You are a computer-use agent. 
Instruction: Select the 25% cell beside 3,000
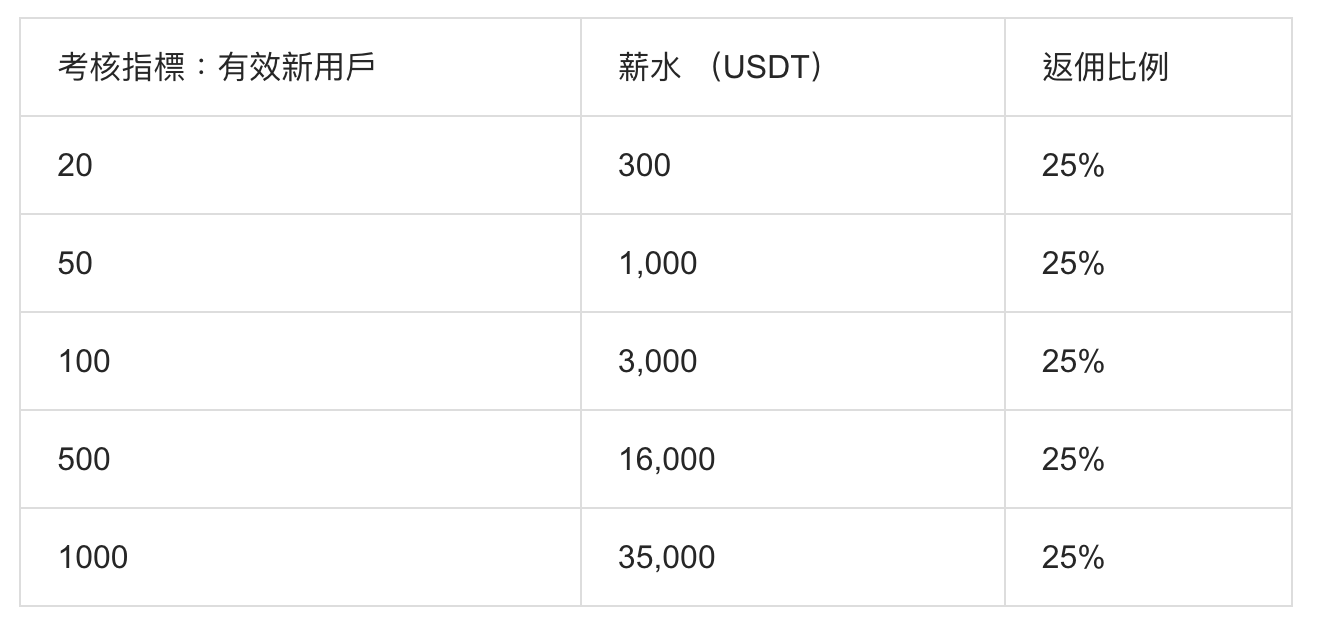(x=1148, y=361)
